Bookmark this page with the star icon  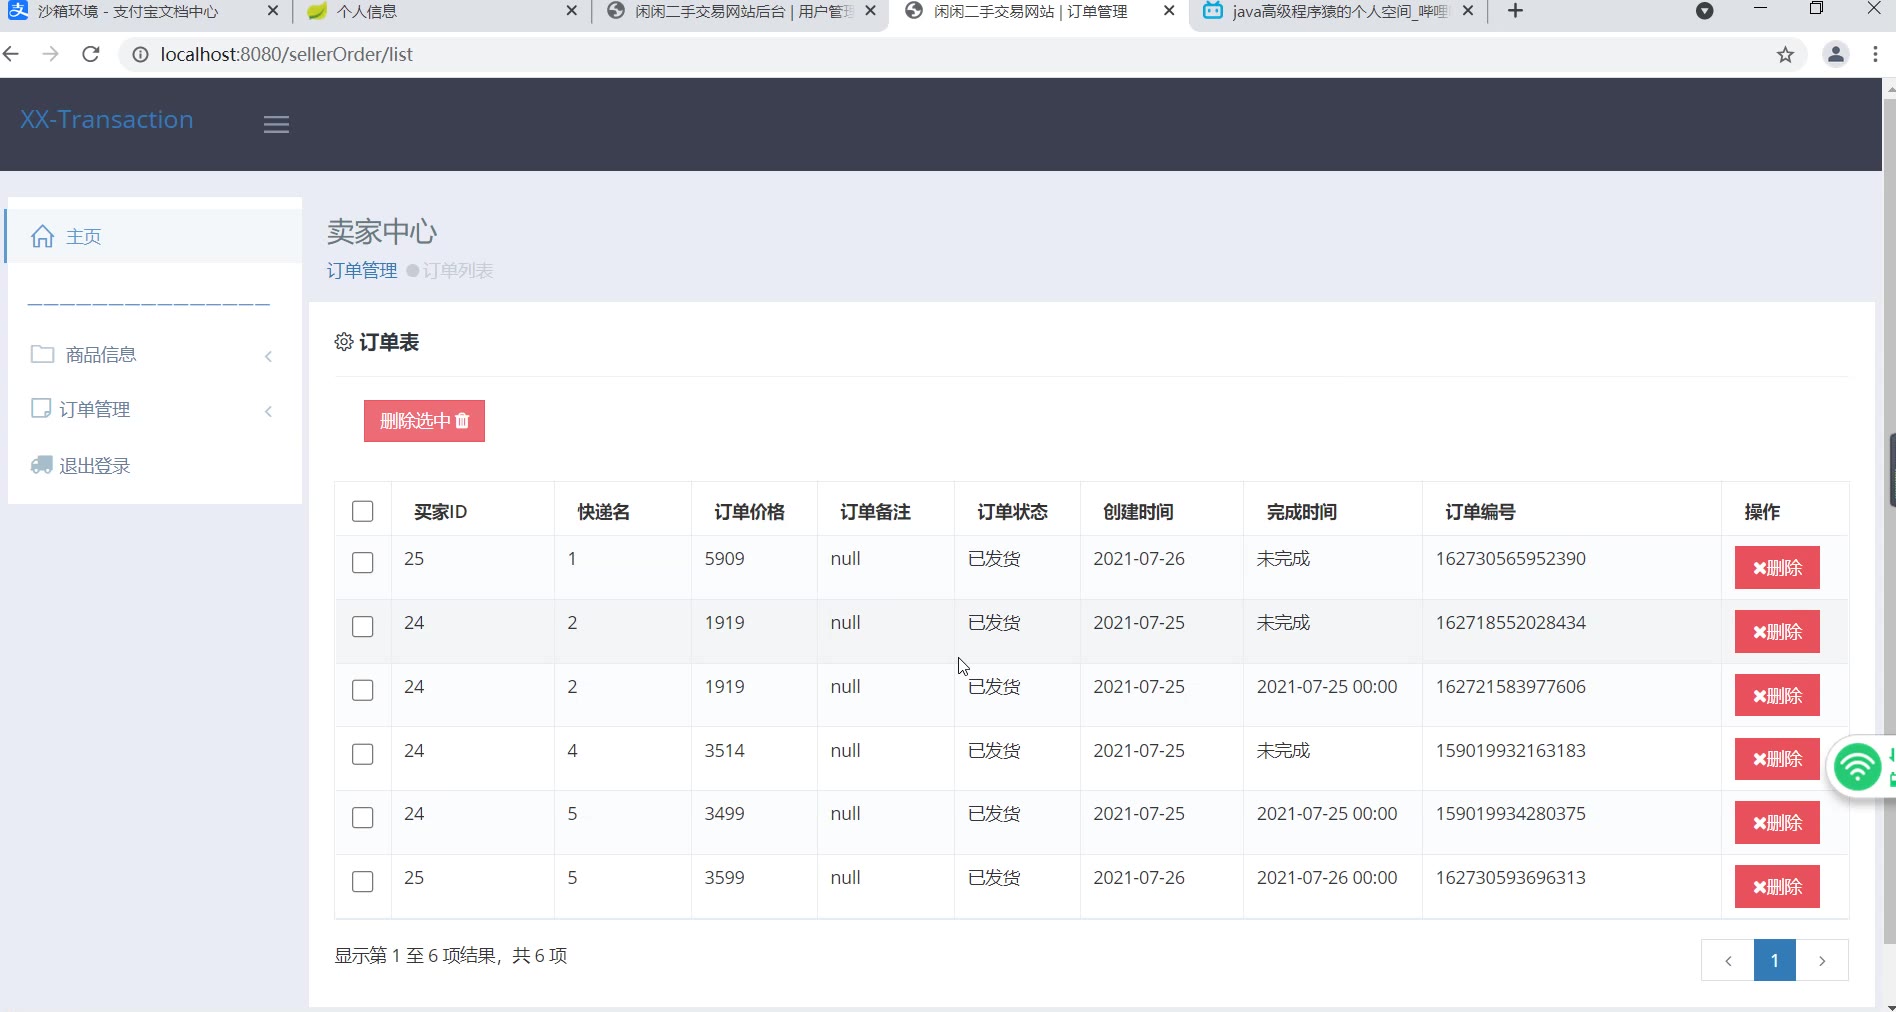click(x=1786, y=55)
